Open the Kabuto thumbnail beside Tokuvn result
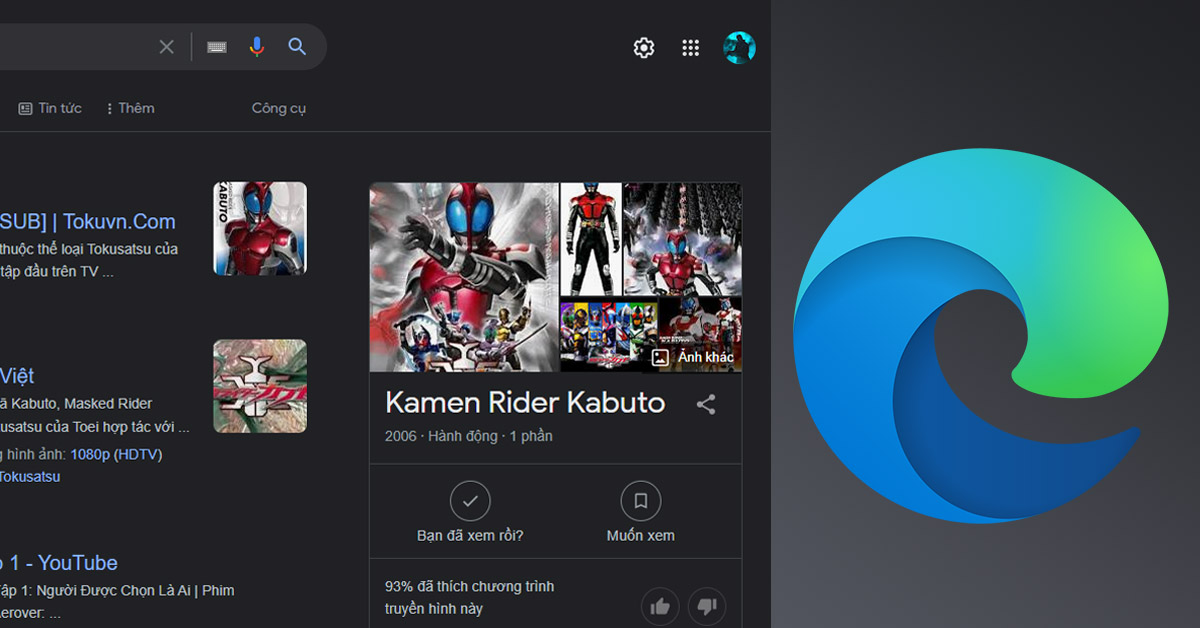The height and width of the screenshot is (628, 1200). (260, 228)
